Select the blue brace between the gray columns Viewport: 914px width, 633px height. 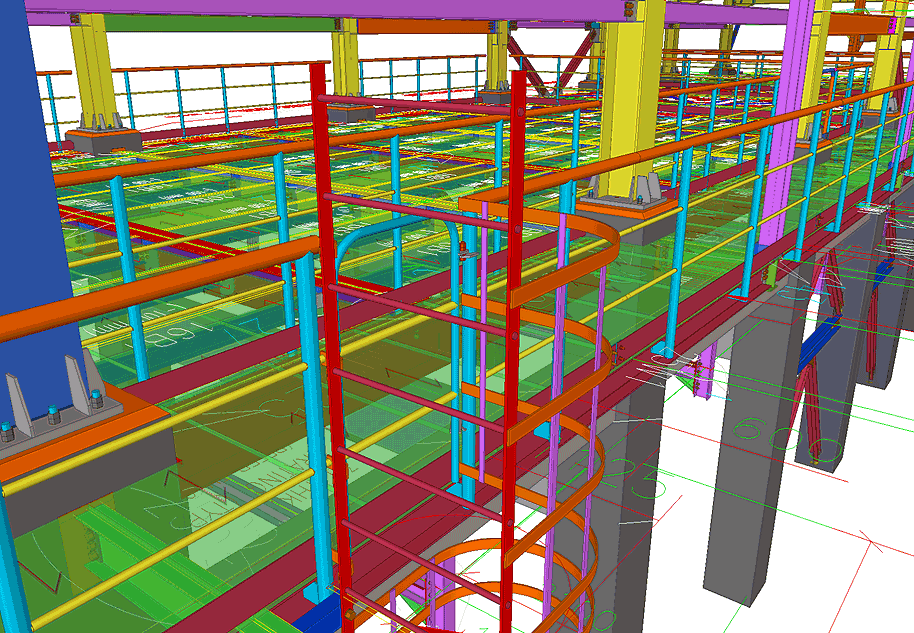pyautogui.click(x=821, y=346)
